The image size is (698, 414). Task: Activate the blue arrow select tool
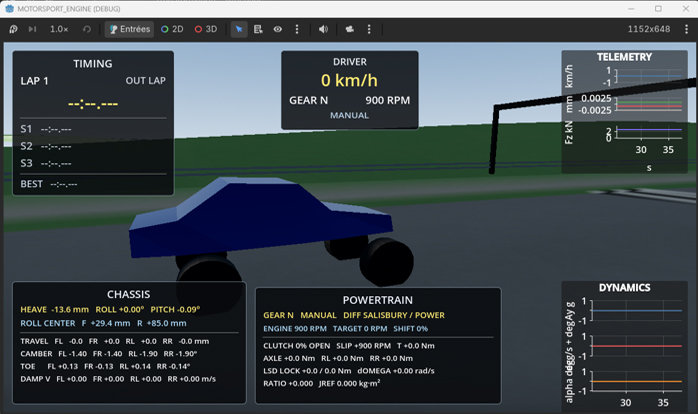click(239, 29)
